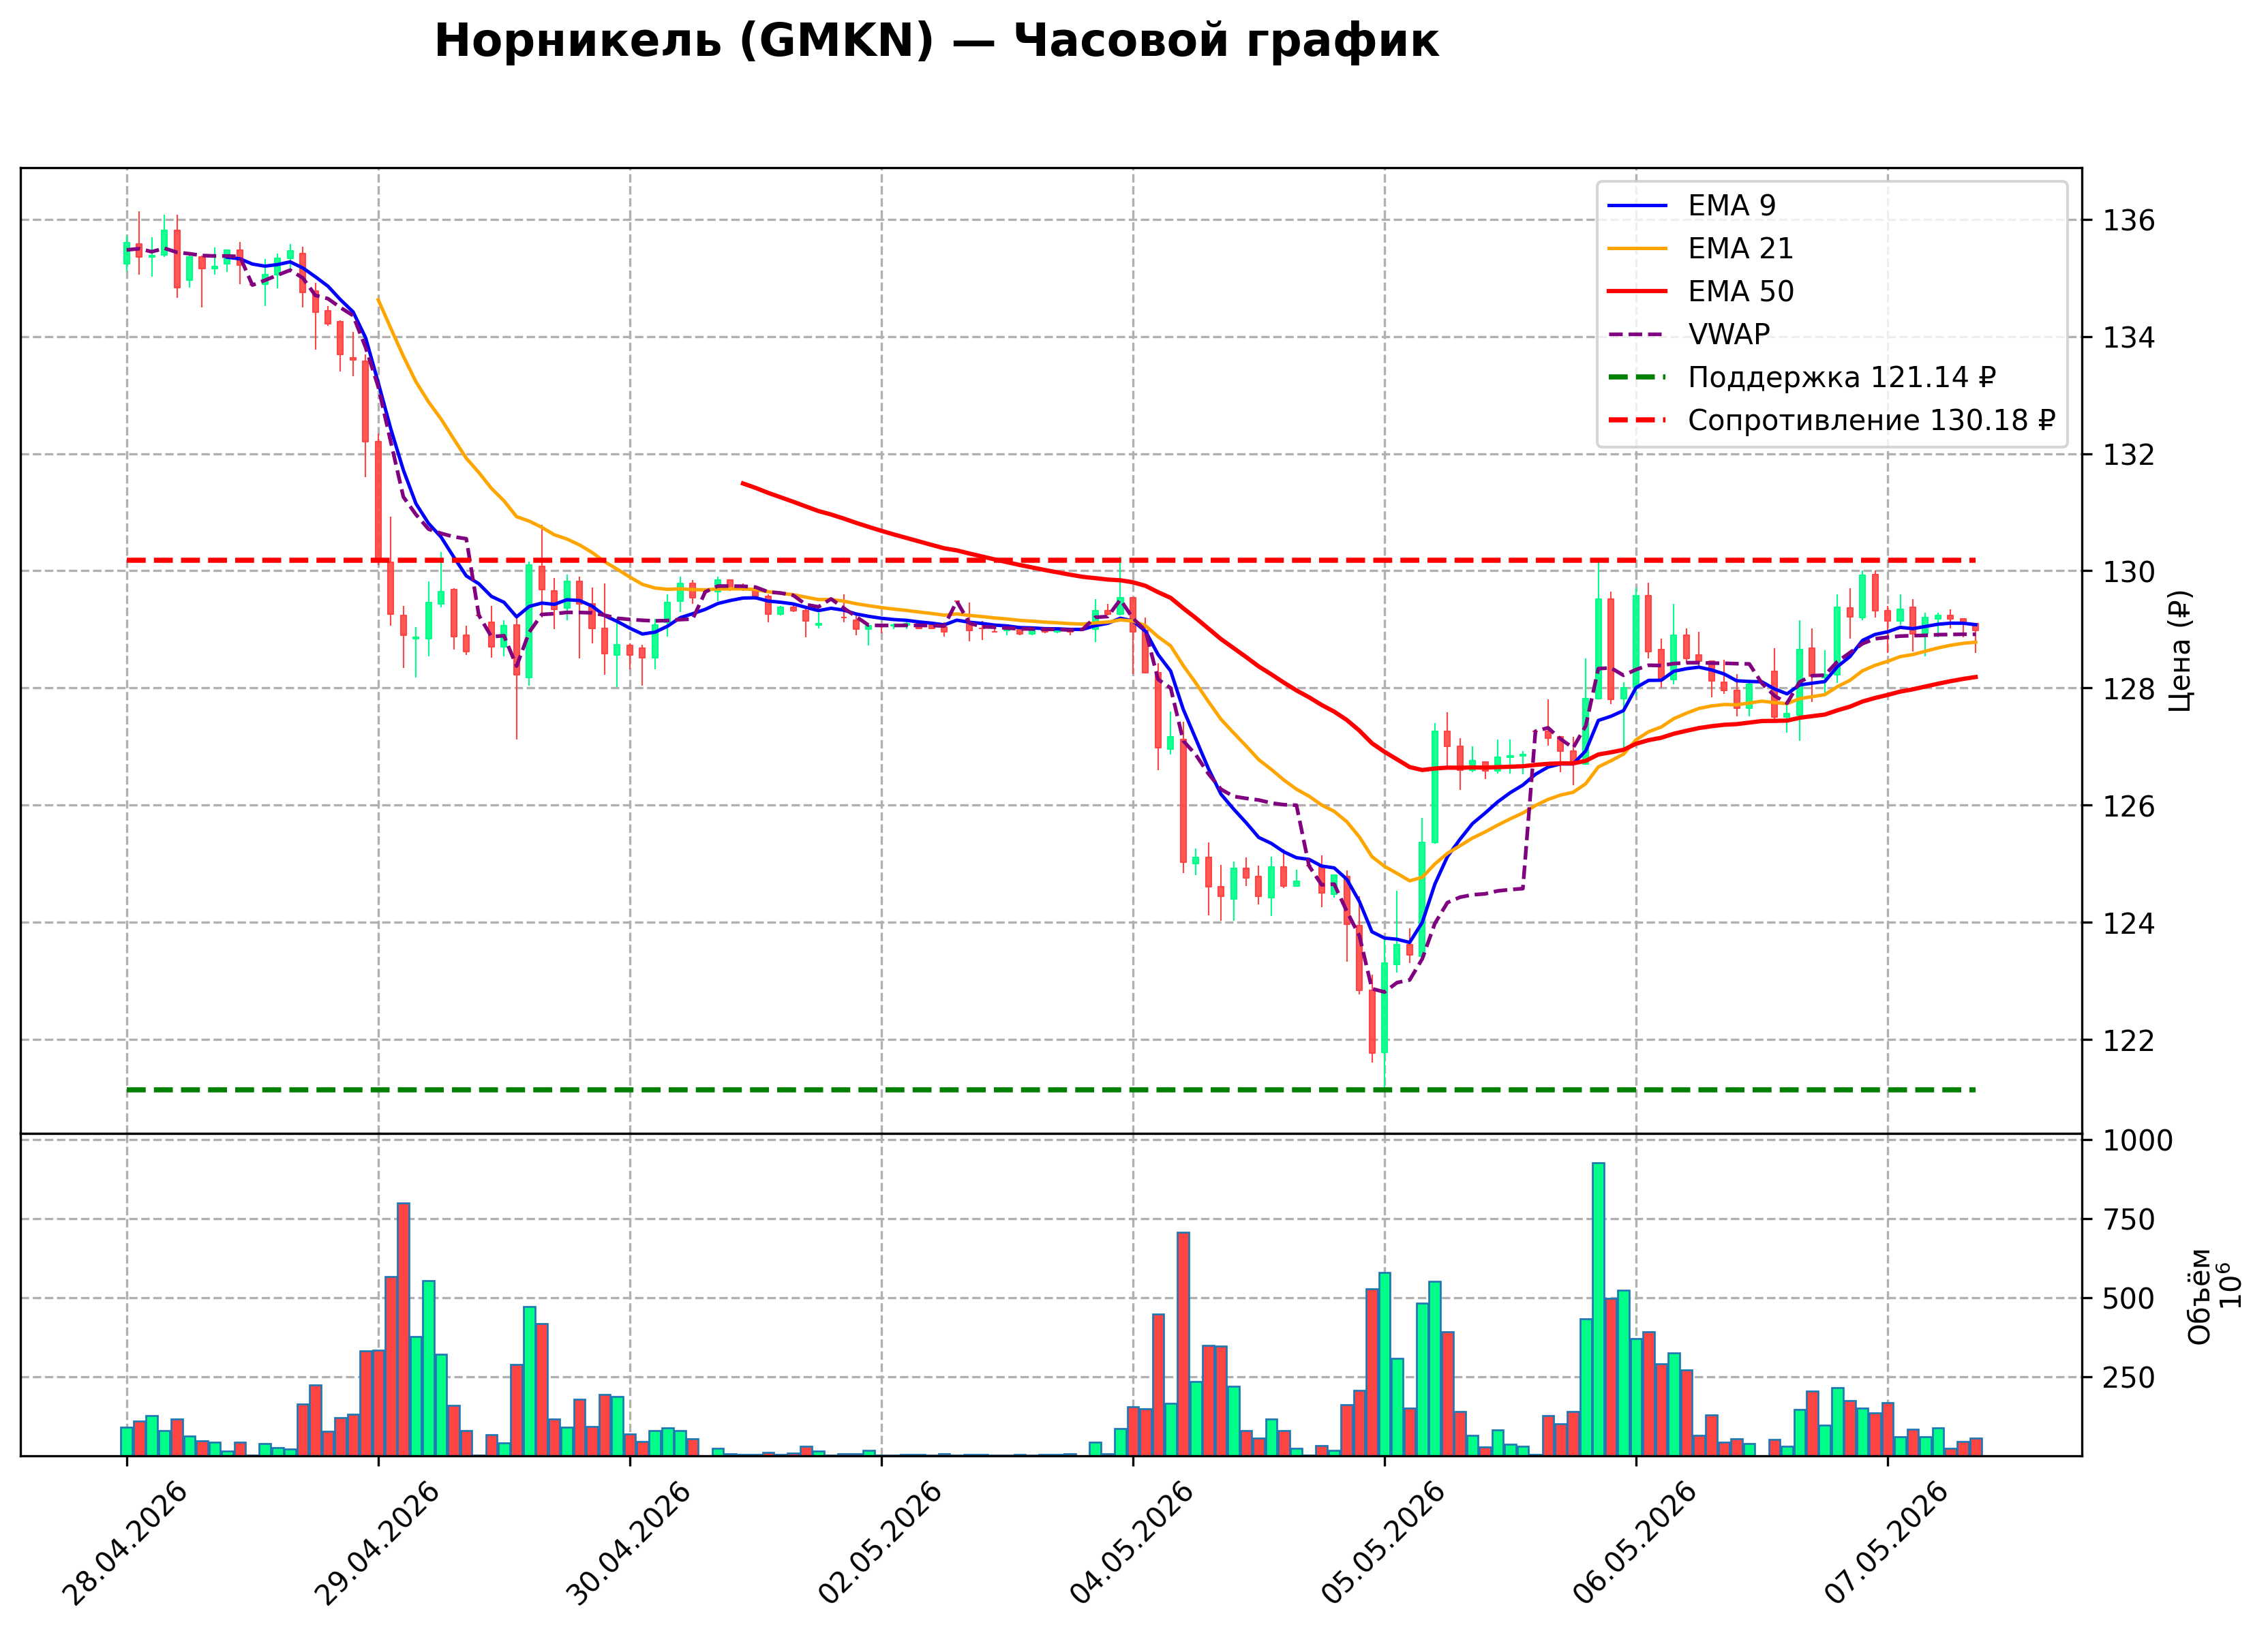Click the price axis value 130
The width and height of the screenshot is (2268, 1631).
click(2129, 571)
